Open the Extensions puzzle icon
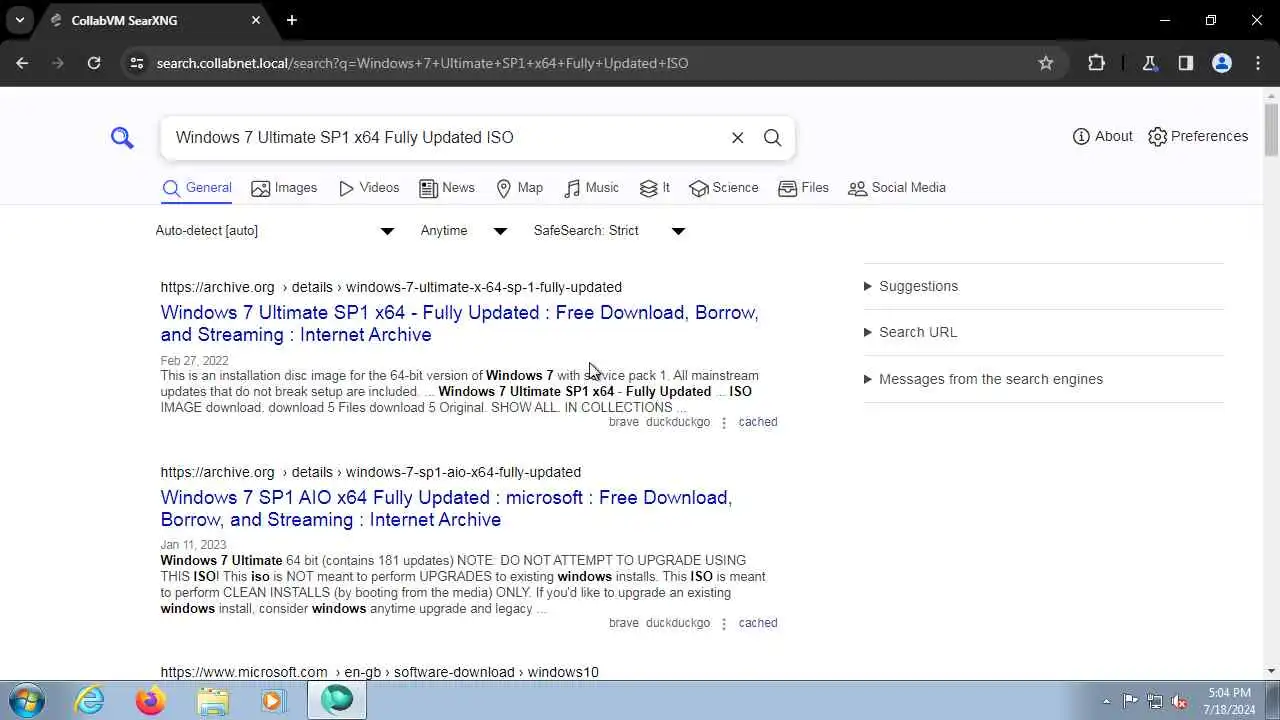 pos(1096,63)
